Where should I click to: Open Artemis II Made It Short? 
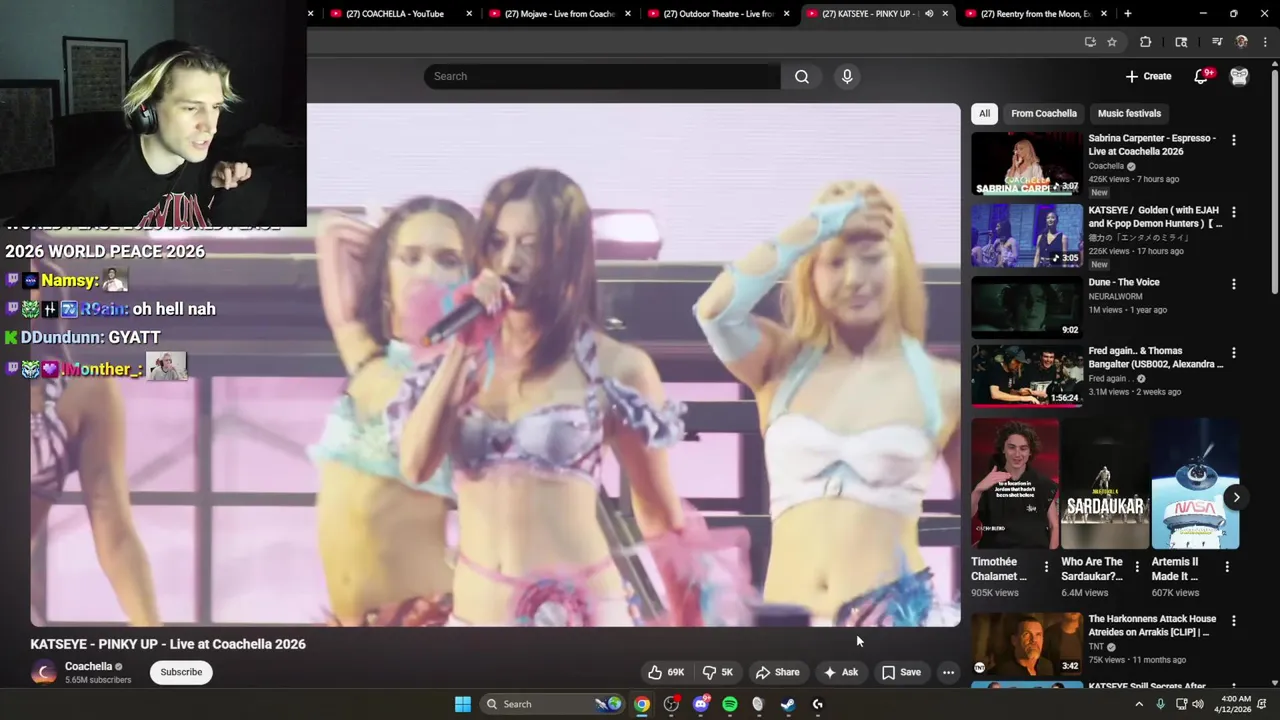point(1195,484)
